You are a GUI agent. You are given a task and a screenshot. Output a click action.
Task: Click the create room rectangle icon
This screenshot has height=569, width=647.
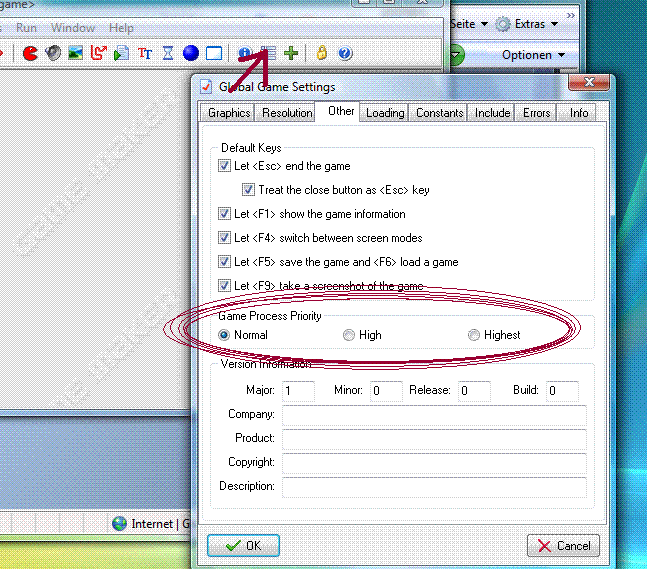tap(213, 53)
